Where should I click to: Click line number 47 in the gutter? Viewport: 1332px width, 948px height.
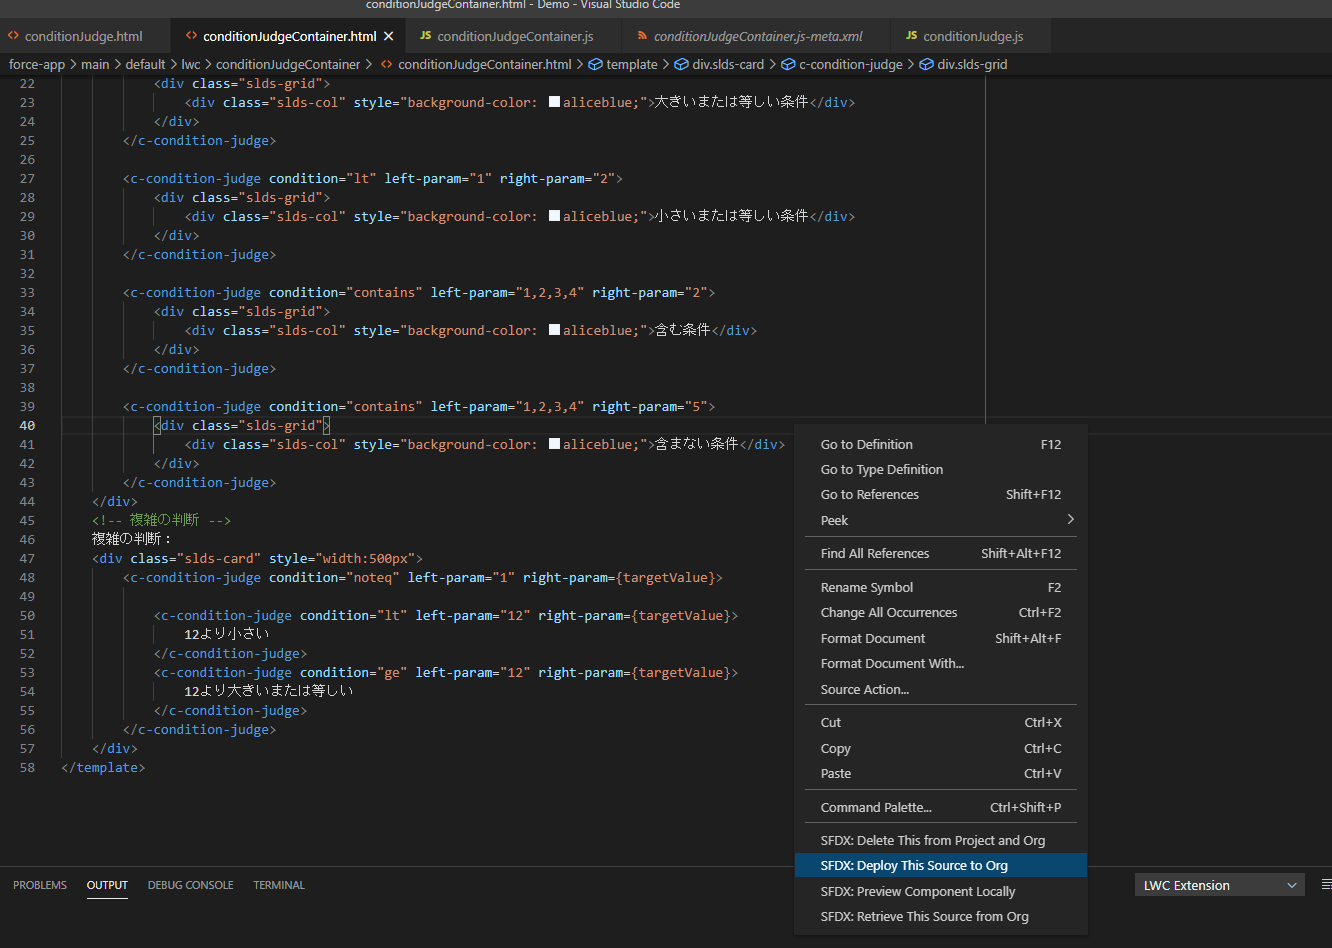27,558
